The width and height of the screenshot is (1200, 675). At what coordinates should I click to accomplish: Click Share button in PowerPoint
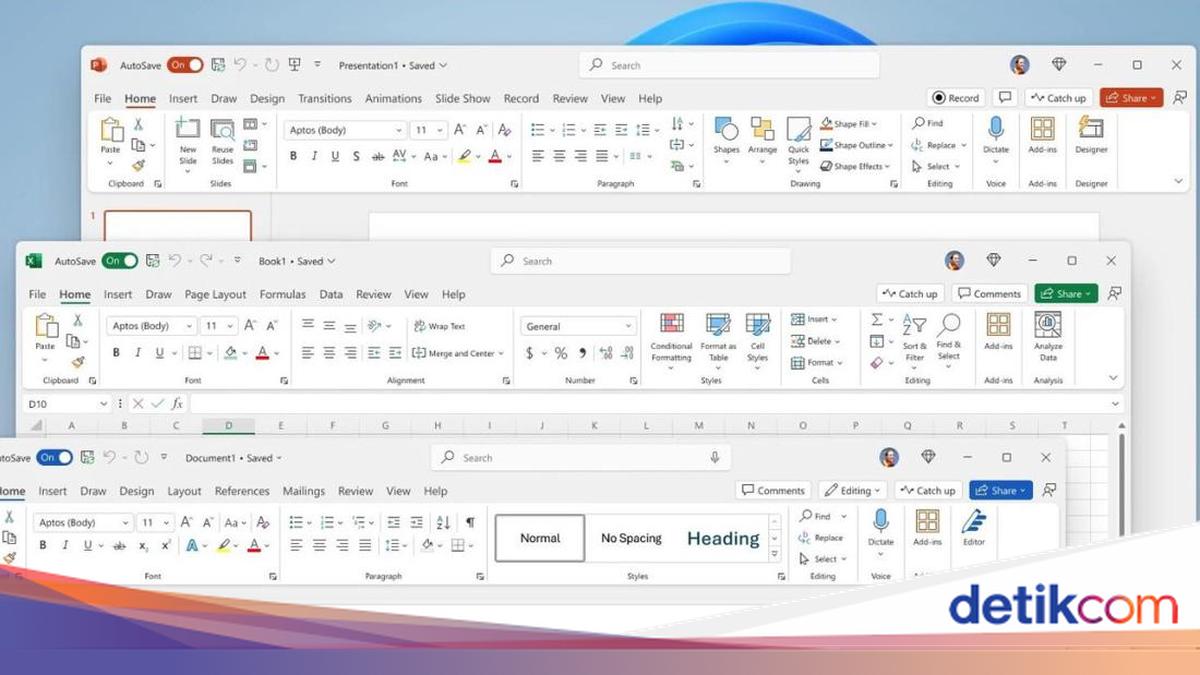point(1131,98)
